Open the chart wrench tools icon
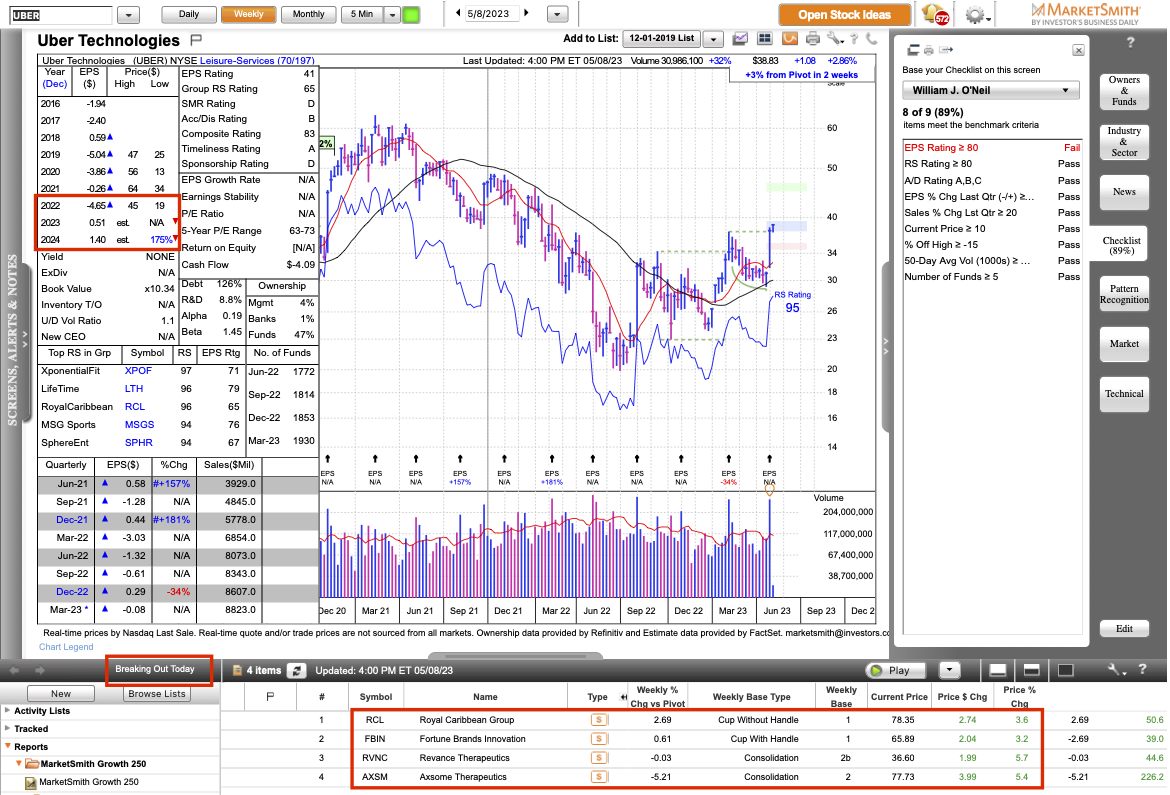1170x795 pixels. [834, 38]
